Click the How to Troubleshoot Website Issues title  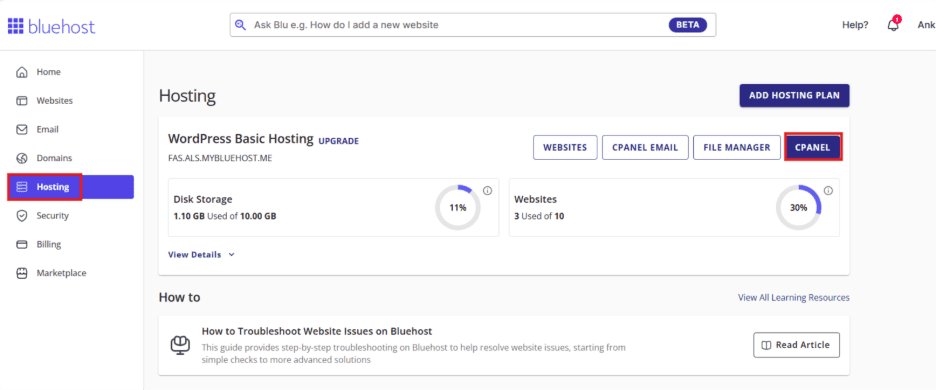coord(317,331)
